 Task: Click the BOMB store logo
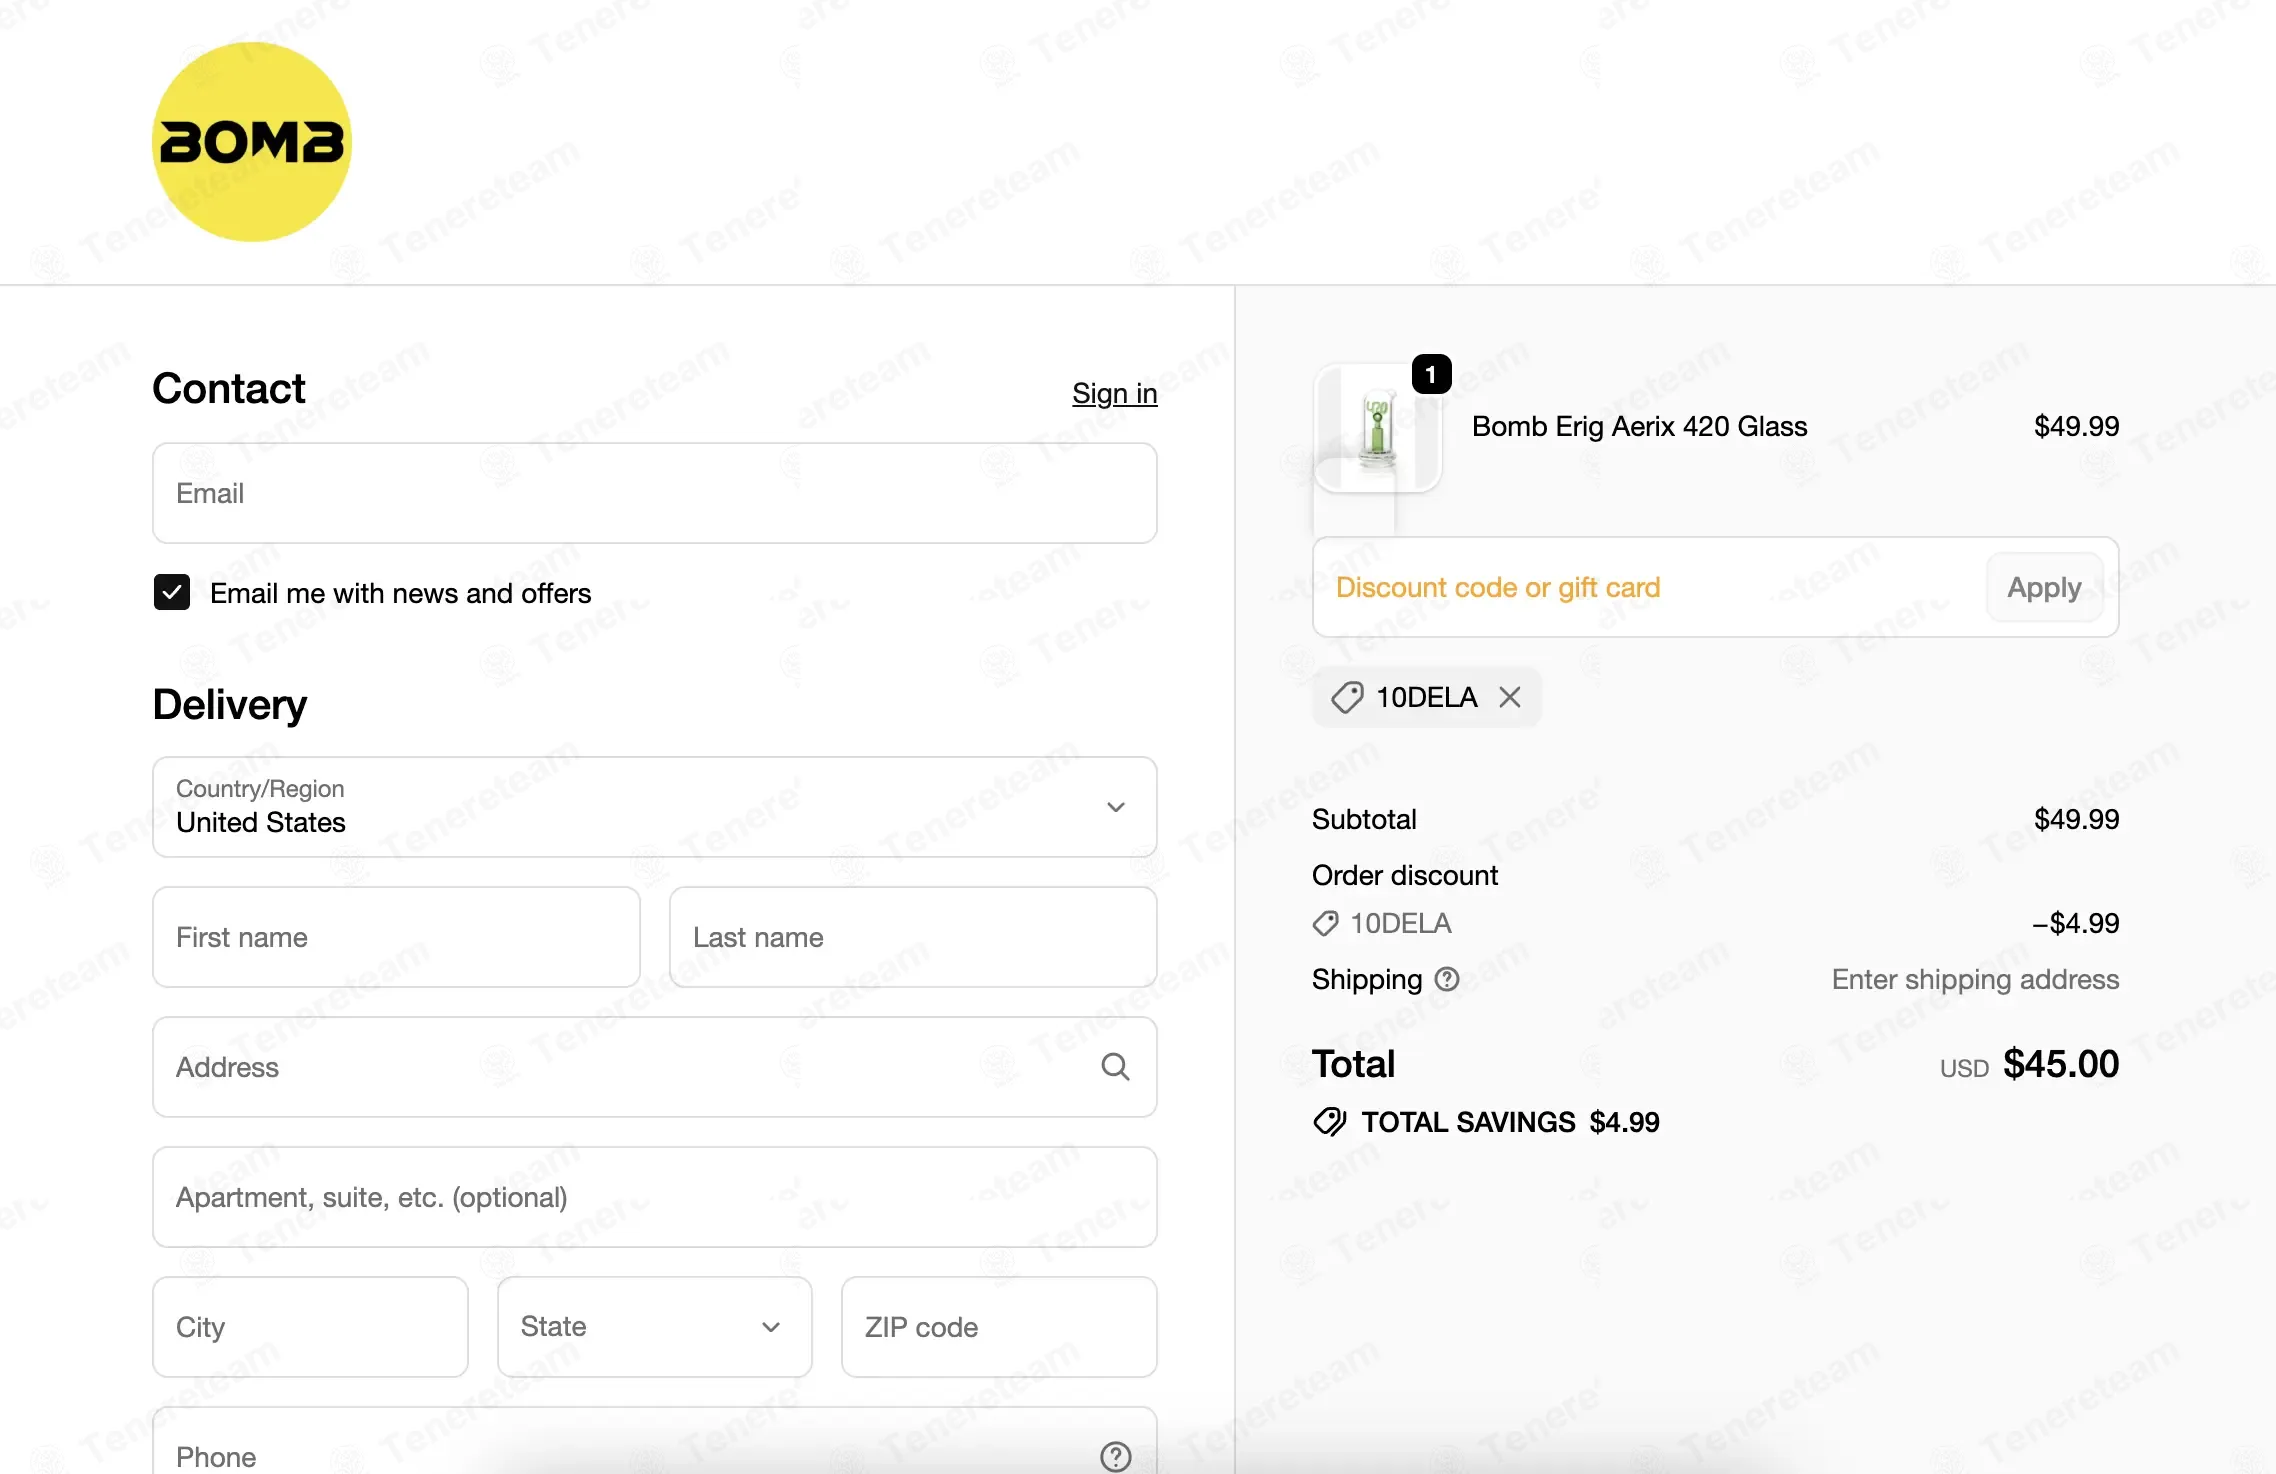(x=252, y=142)
